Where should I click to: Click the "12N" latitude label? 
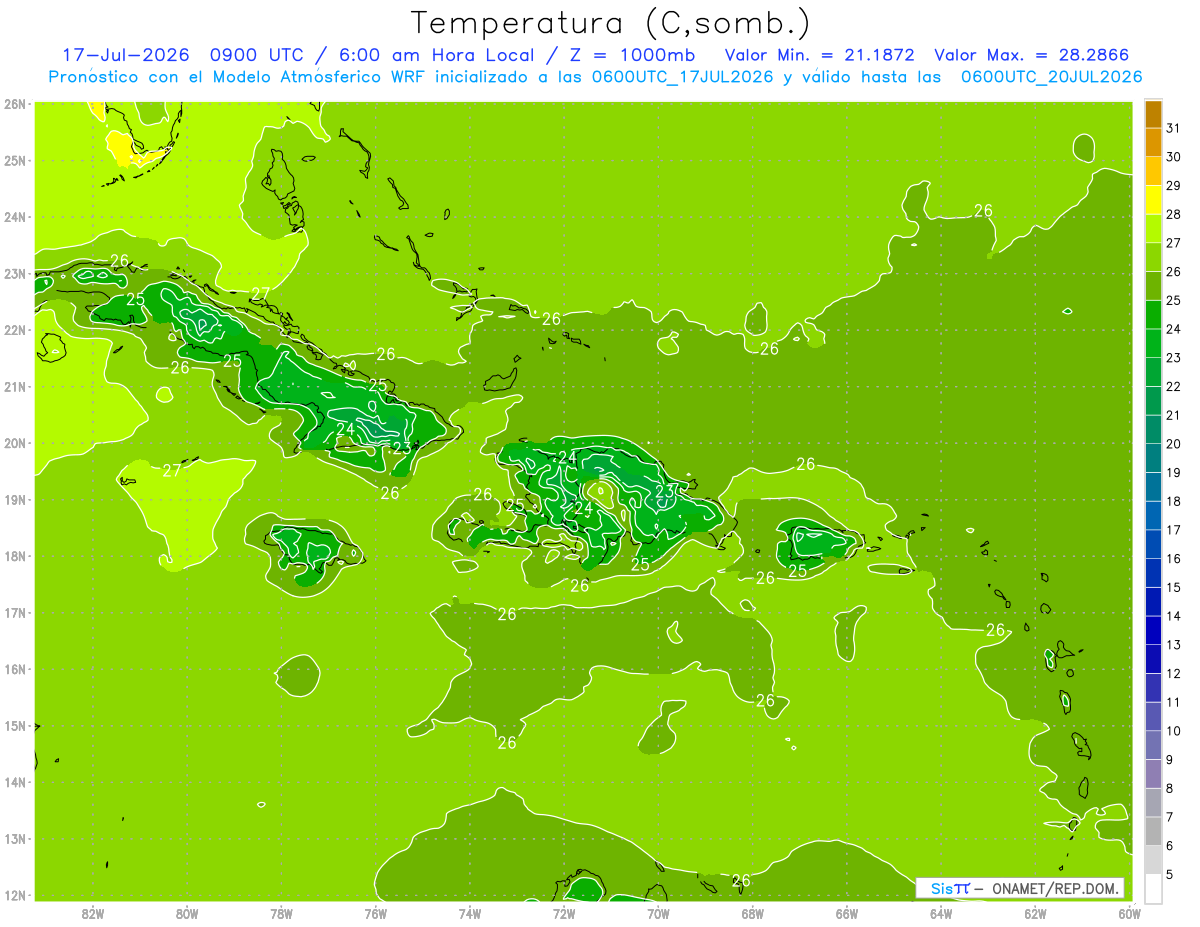14,895
